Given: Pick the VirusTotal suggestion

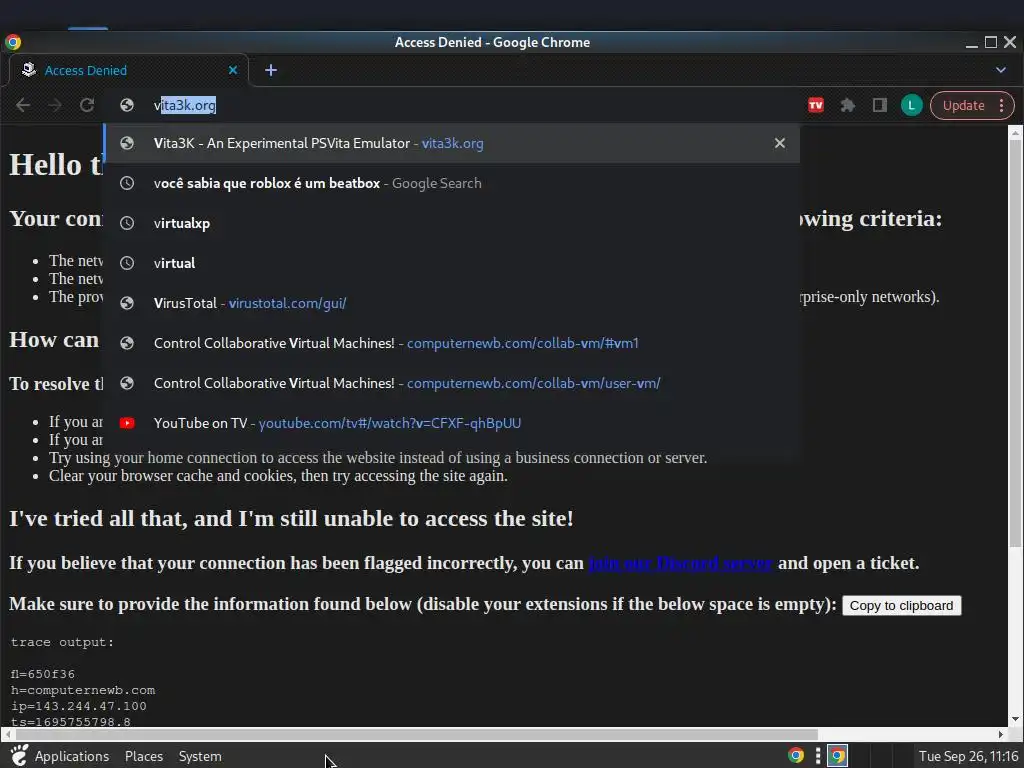Looking at the screenshot, I should pyautogui.click(x=451, y=303).
